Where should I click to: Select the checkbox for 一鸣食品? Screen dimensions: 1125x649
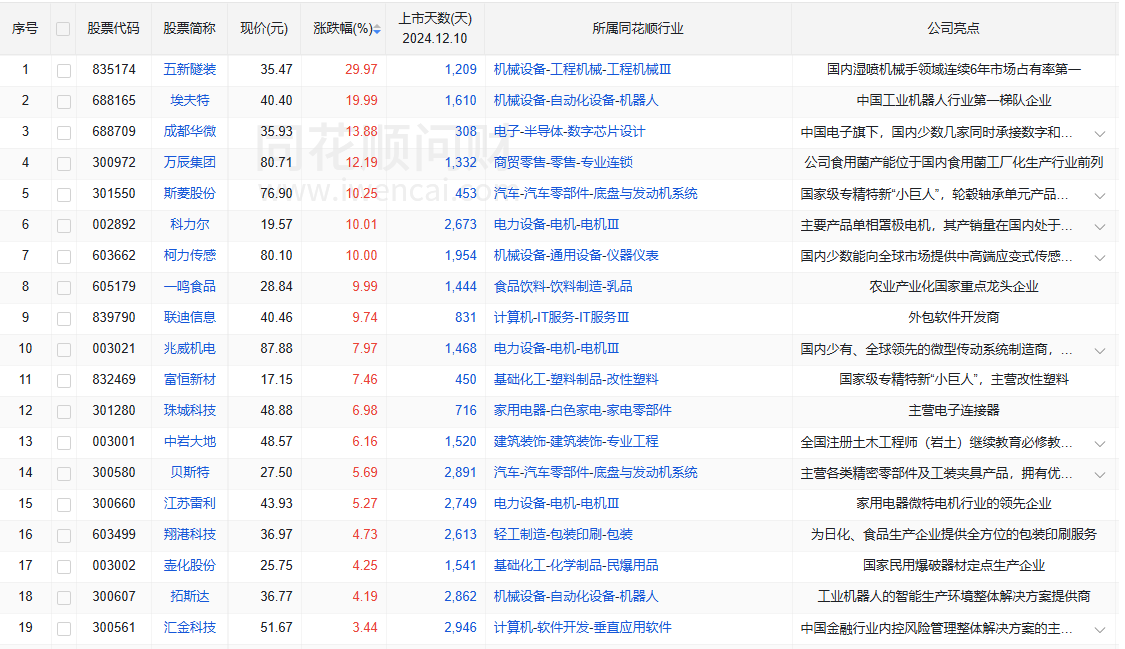tap(64, 287)
